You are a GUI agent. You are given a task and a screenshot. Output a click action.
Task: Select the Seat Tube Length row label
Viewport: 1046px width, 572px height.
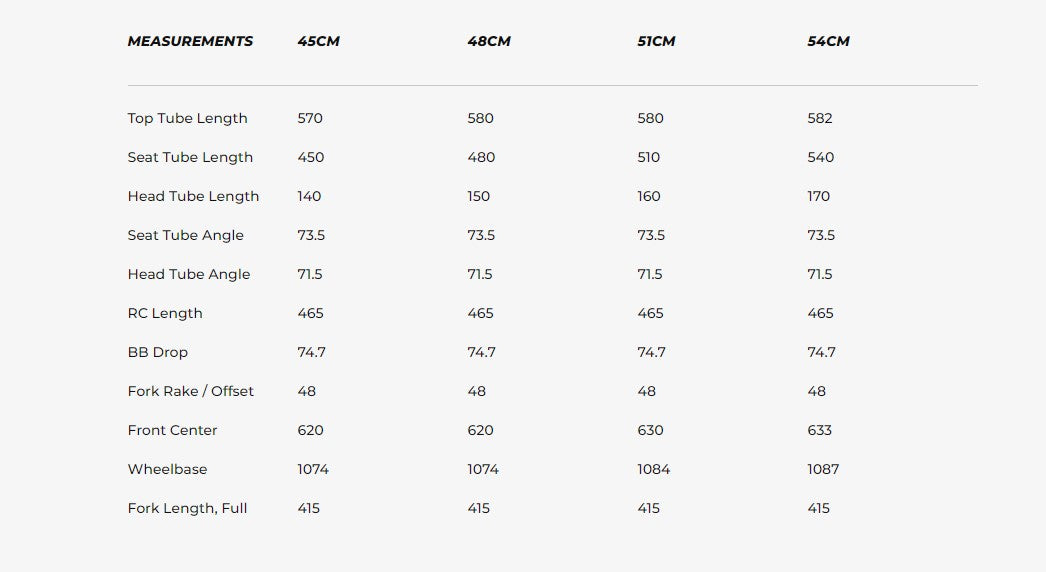tap(190, 157)
